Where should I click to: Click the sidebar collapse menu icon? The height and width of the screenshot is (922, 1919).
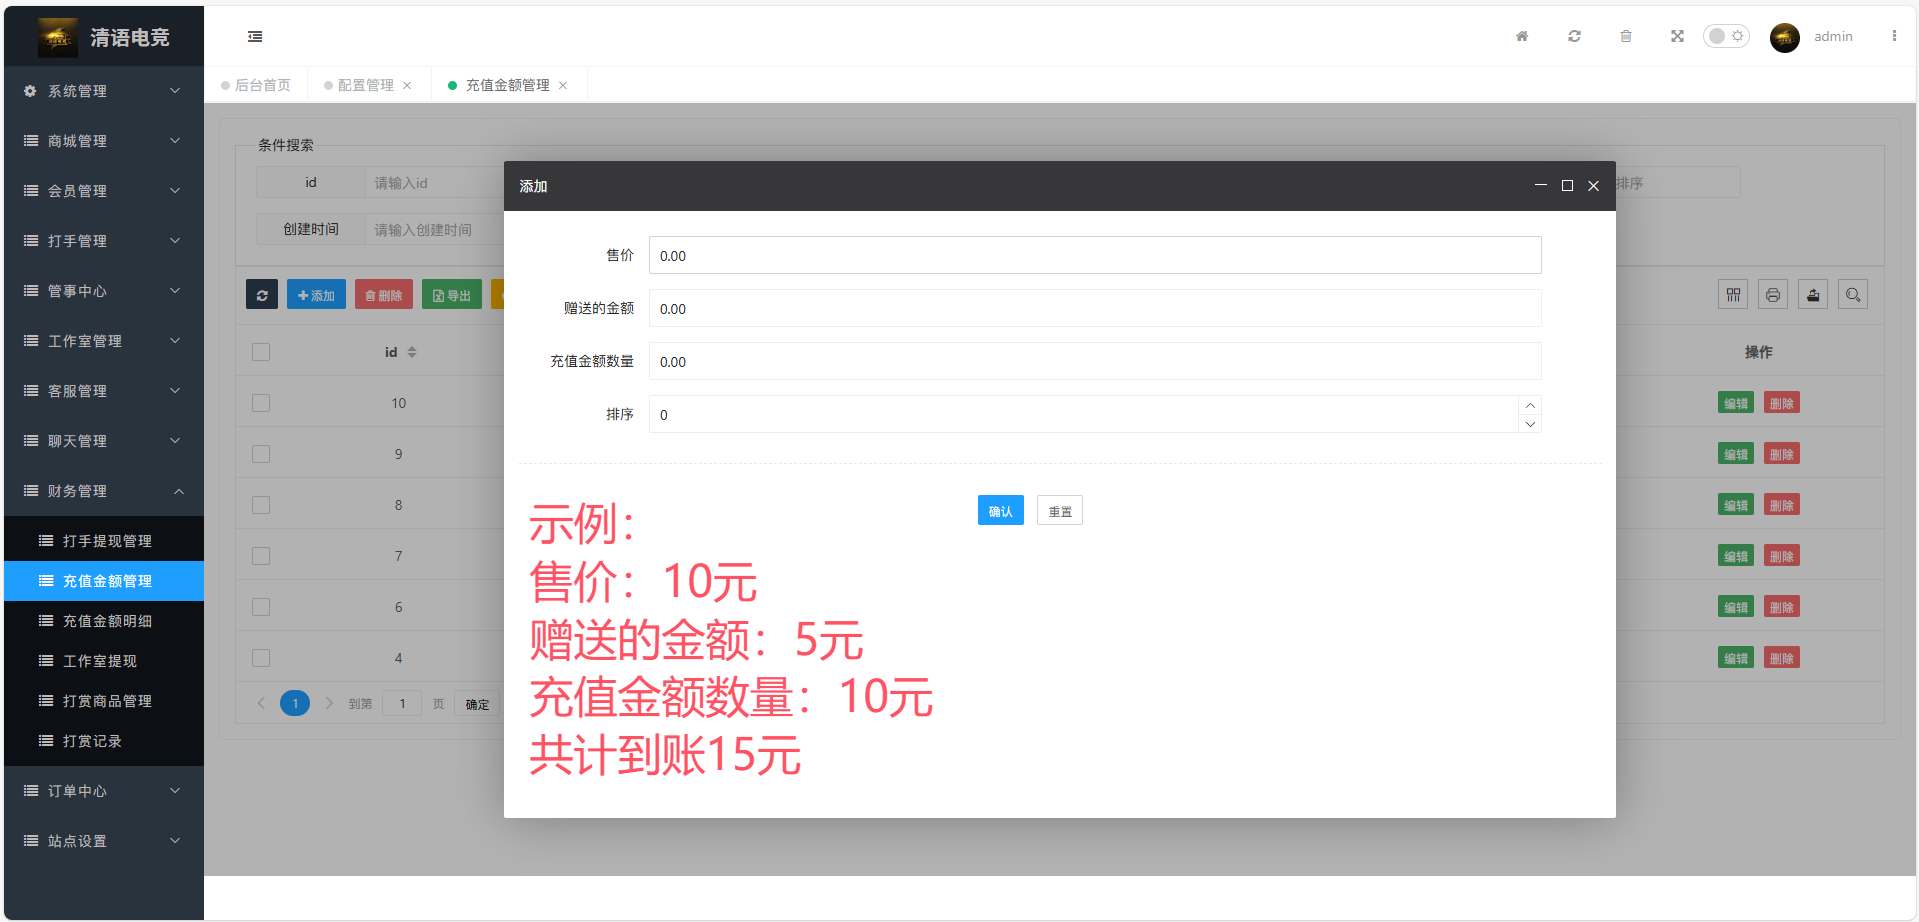(x=255, y=37)
